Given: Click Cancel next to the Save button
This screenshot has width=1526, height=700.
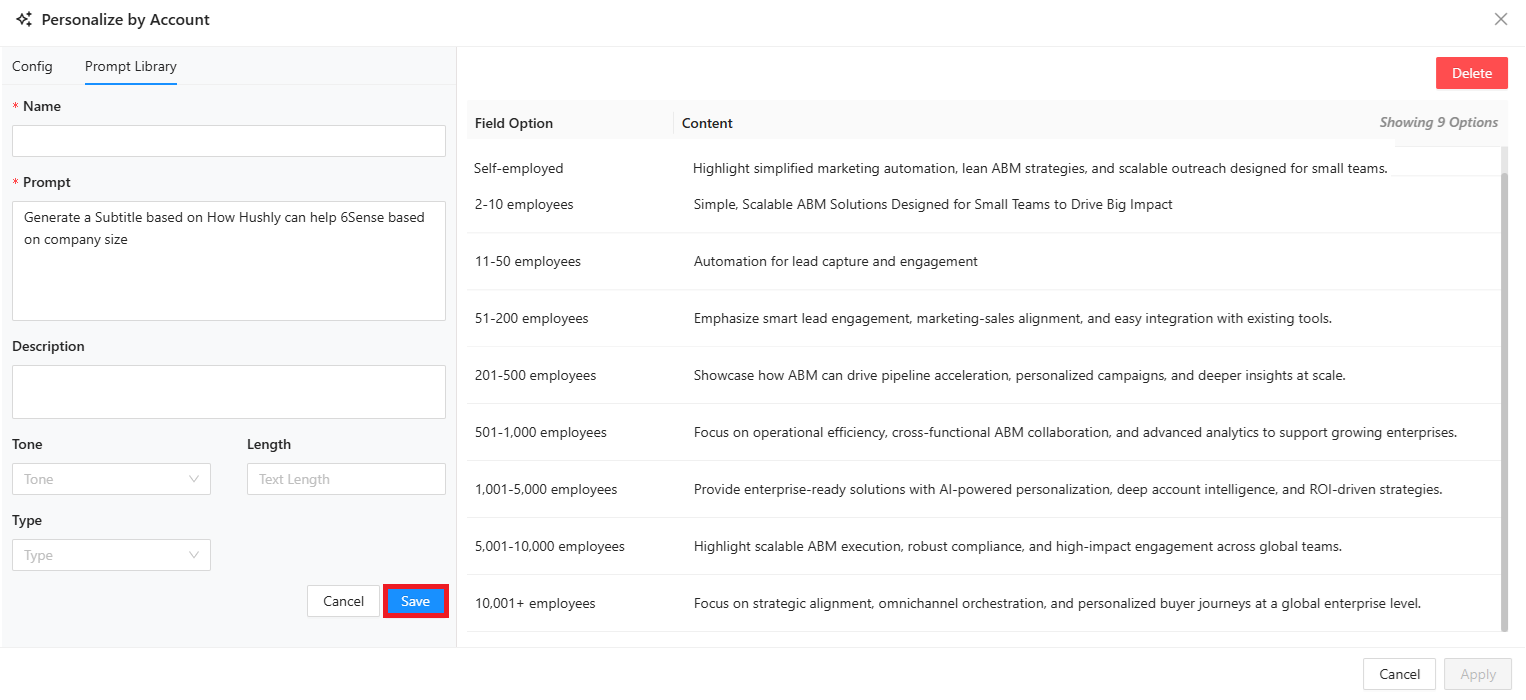Looking at the screenshot, I should (343, 601).
